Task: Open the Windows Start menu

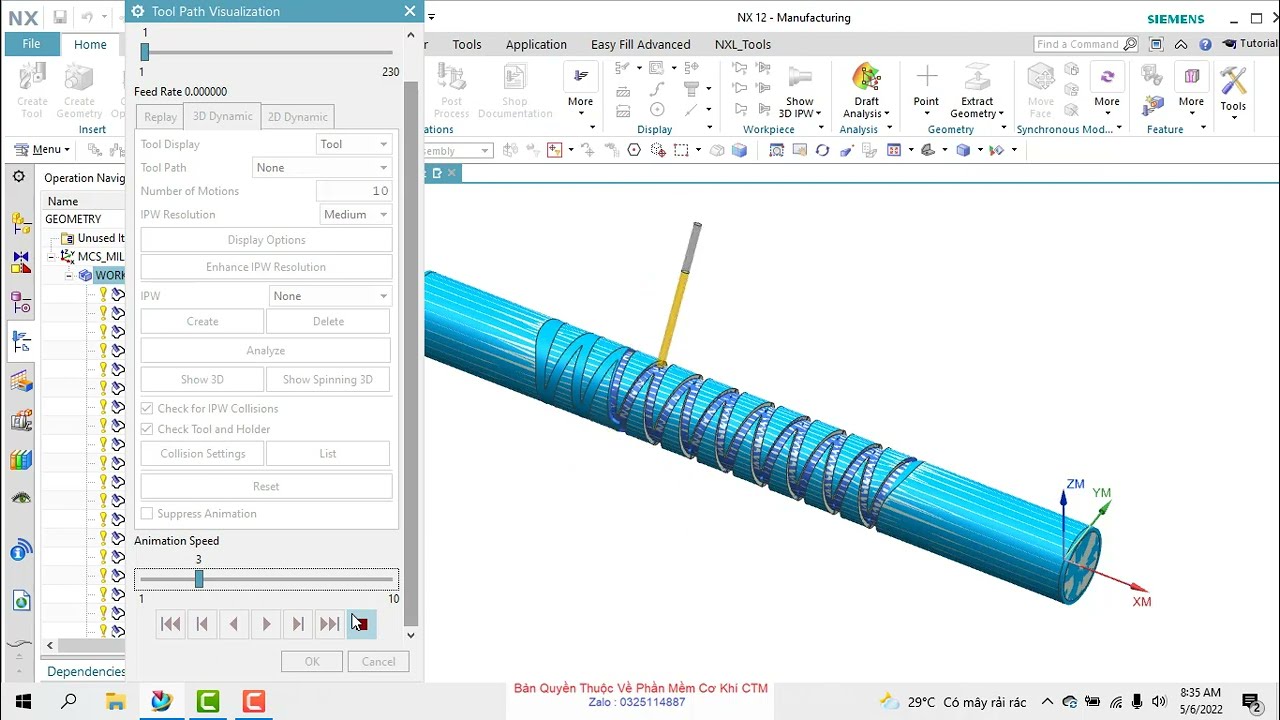Action: coord(23,702)
